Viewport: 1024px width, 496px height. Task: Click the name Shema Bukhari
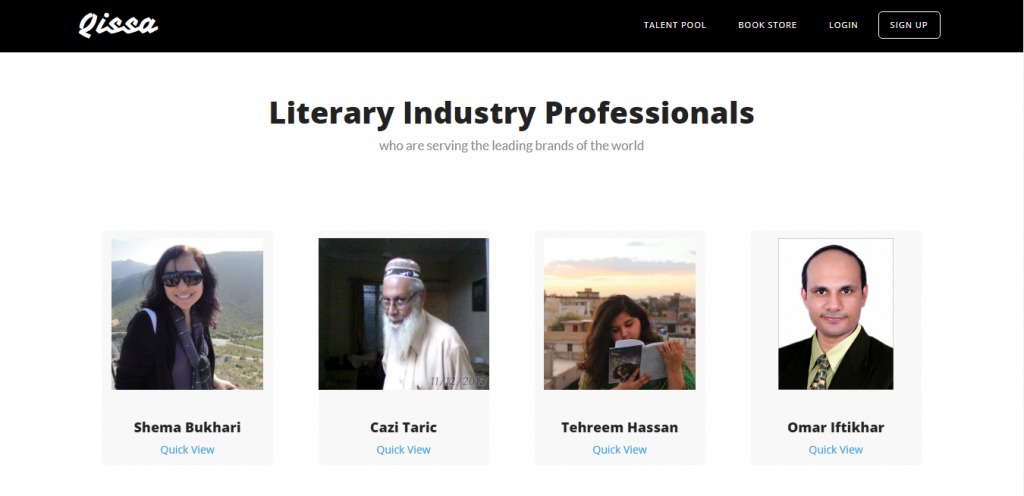click(x=187, y=427)
